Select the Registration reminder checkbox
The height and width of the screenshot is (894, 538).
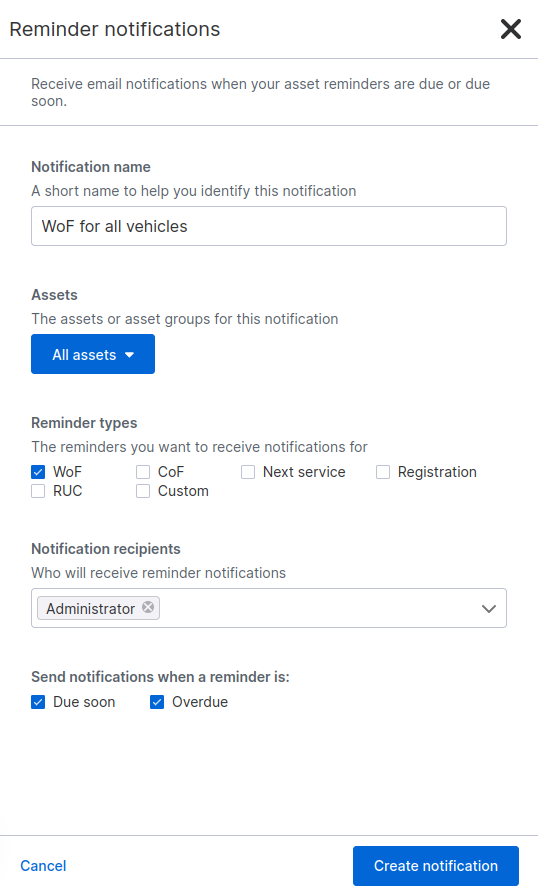coord(383,472)
